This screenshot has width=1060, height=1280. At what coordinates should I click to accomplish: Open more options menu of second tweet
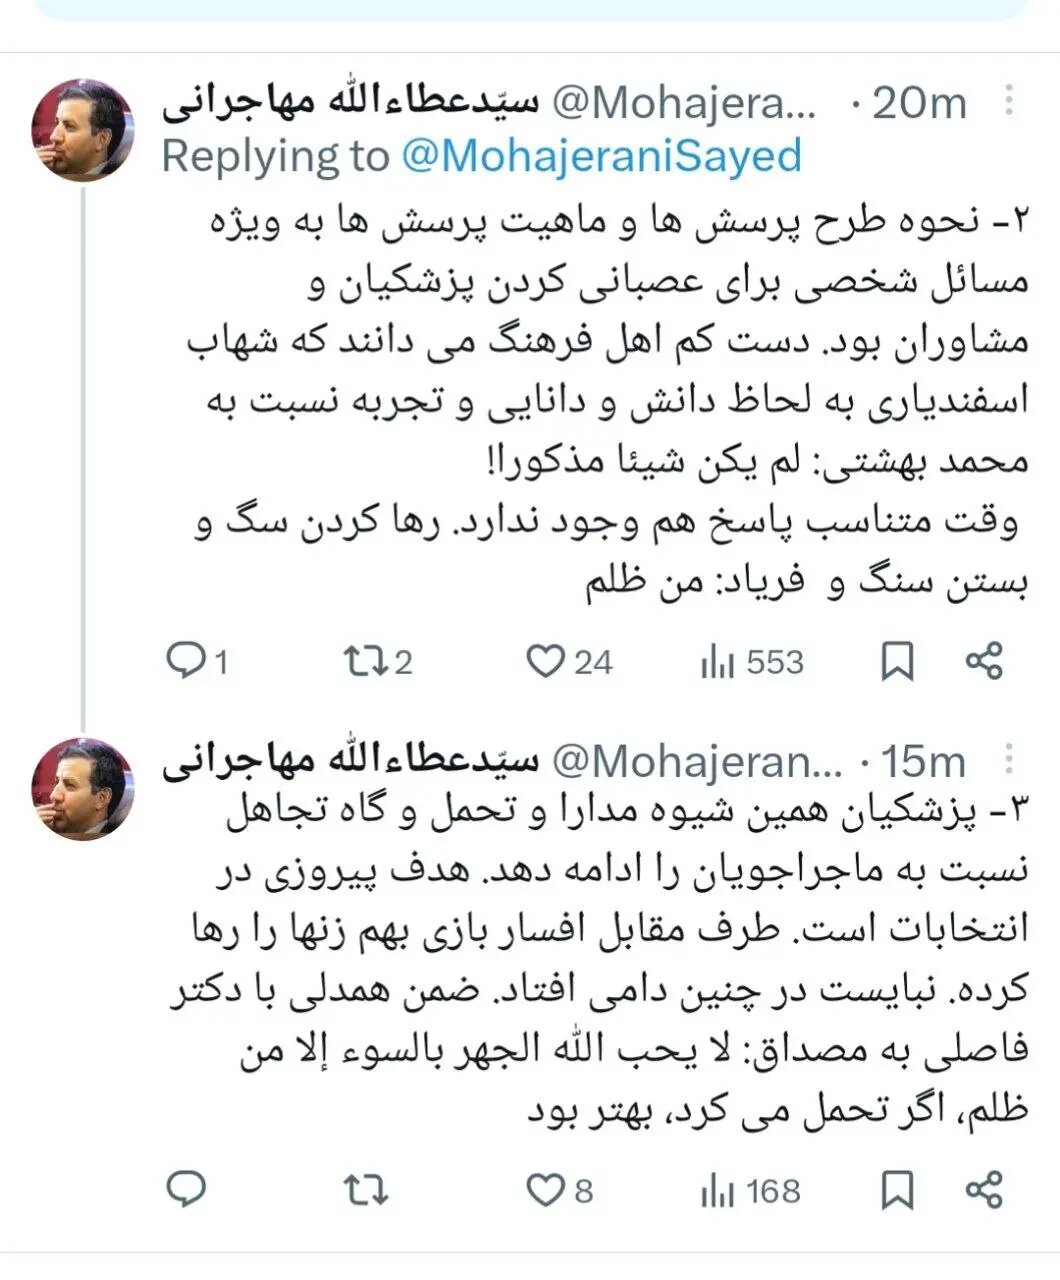coord(1009,760)
